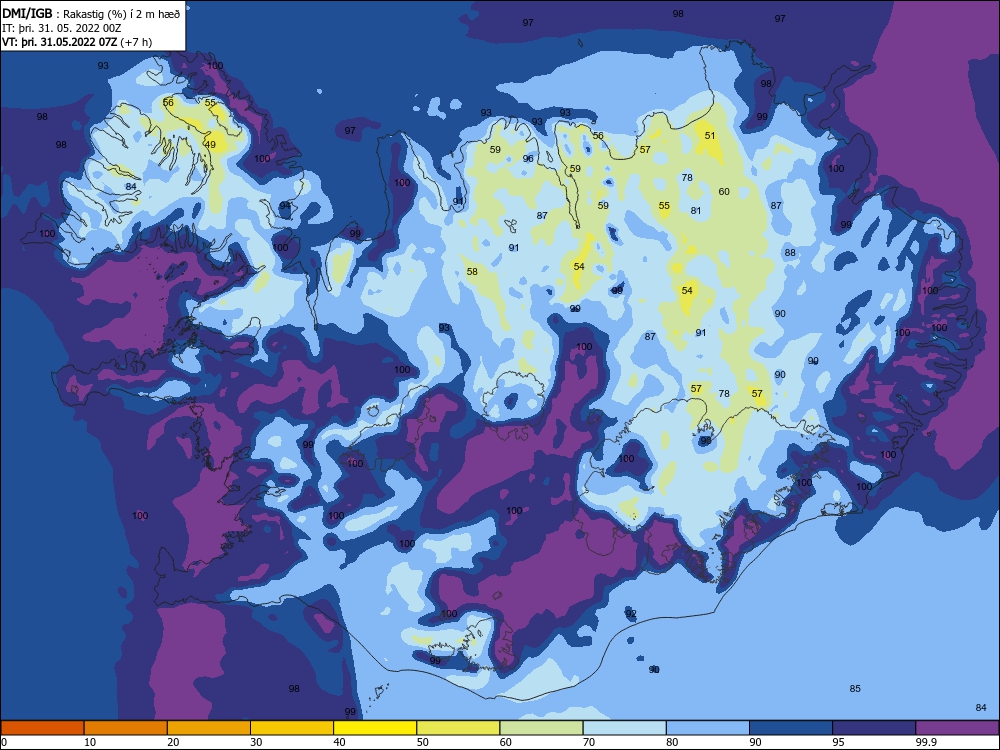Select the medium blue 90–95 legend color segment
This screenshot has height=750, width=1000.
791,728
